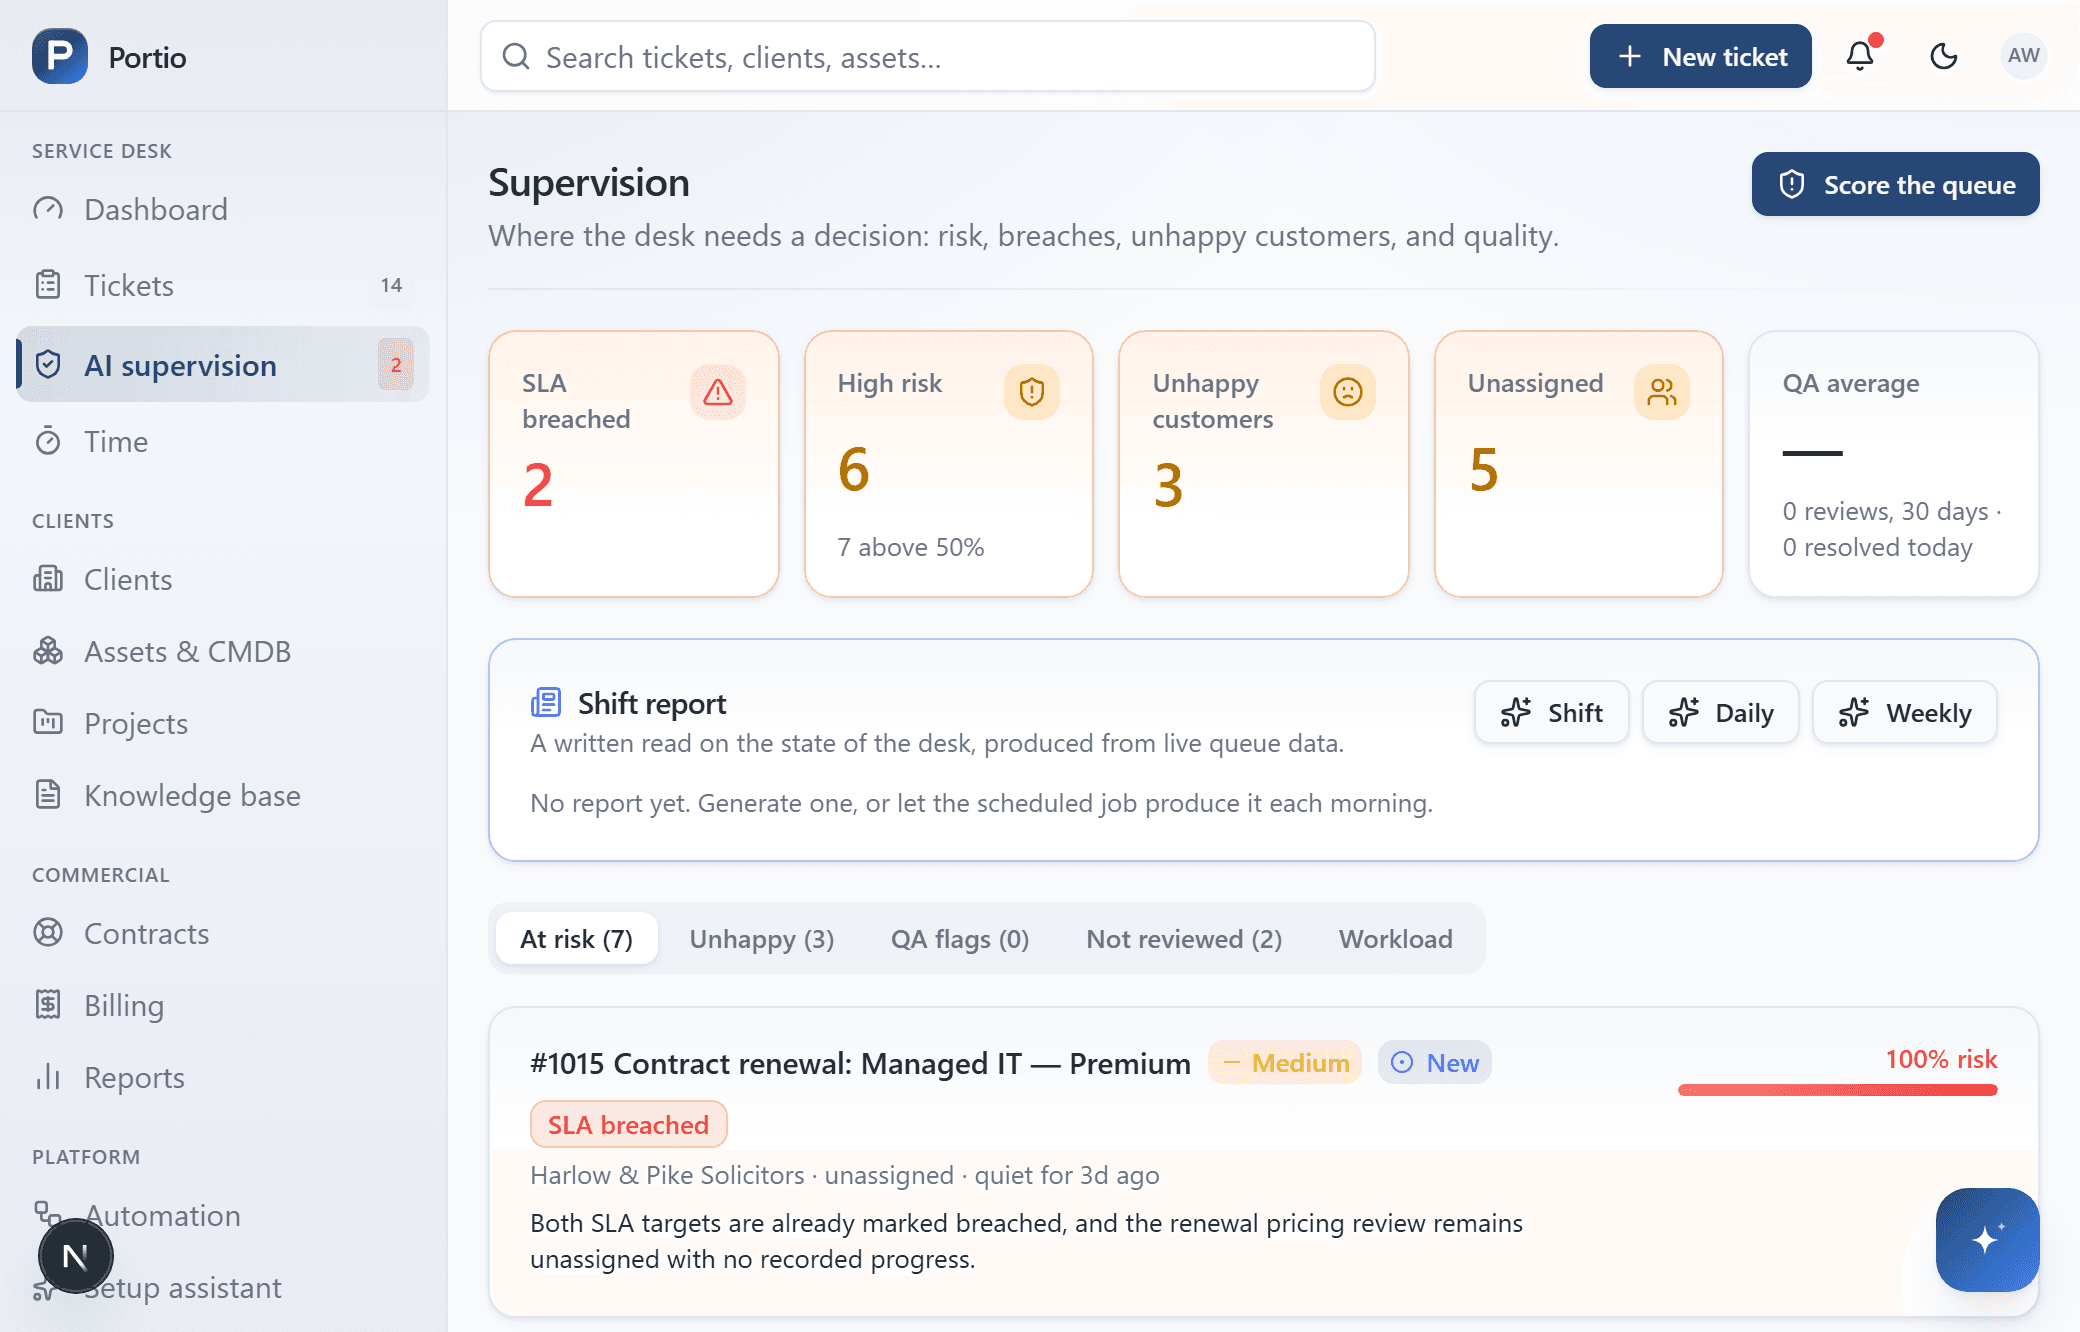
Task: Click the Shift report newspaper icon
Action: click(x=546, y=703)
